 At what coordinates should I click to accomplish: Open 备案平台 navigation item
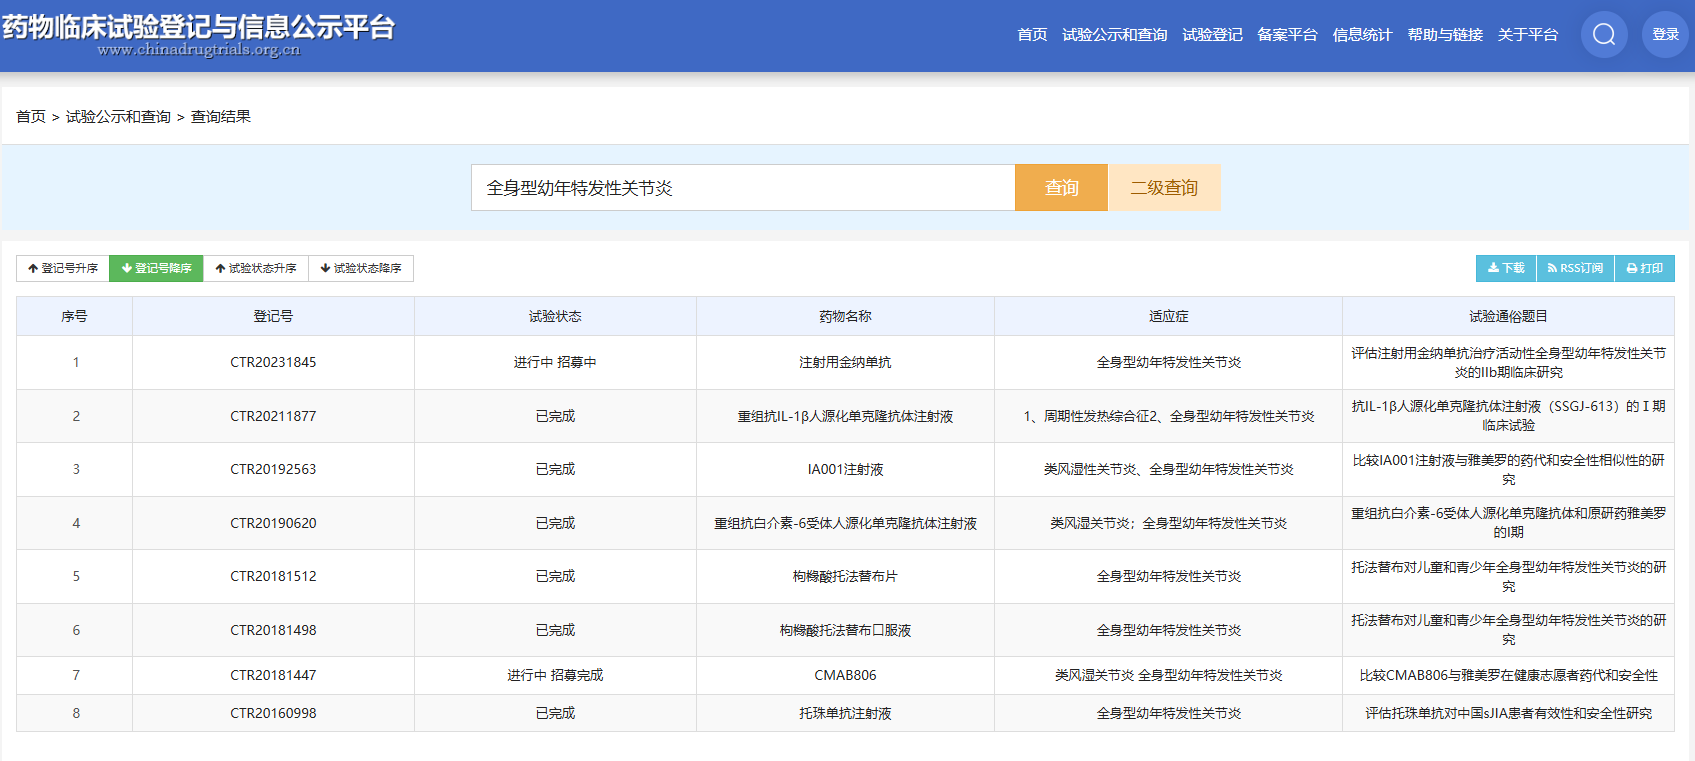1287,35
